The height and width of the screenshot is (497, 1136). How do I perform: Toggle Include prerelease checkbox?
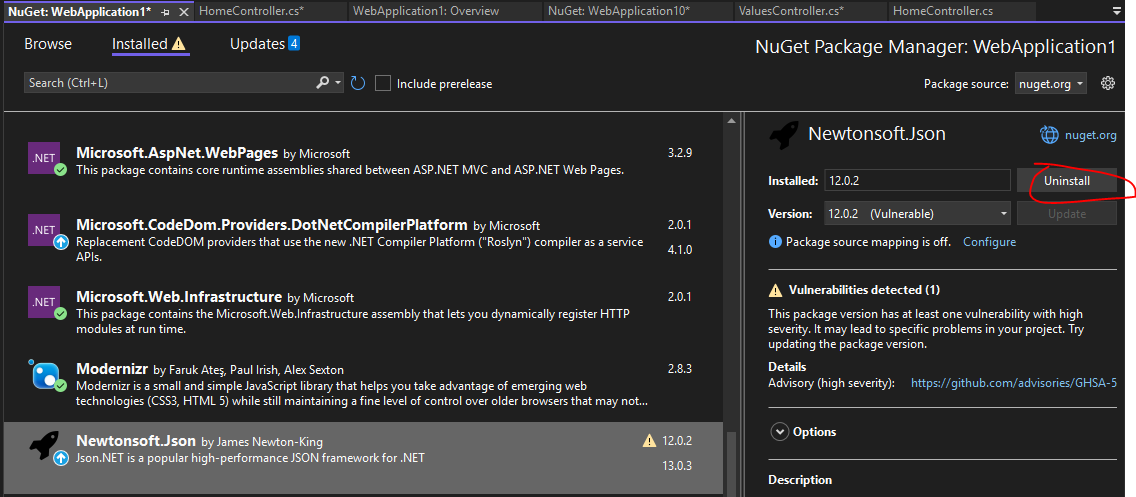point(383,83)
